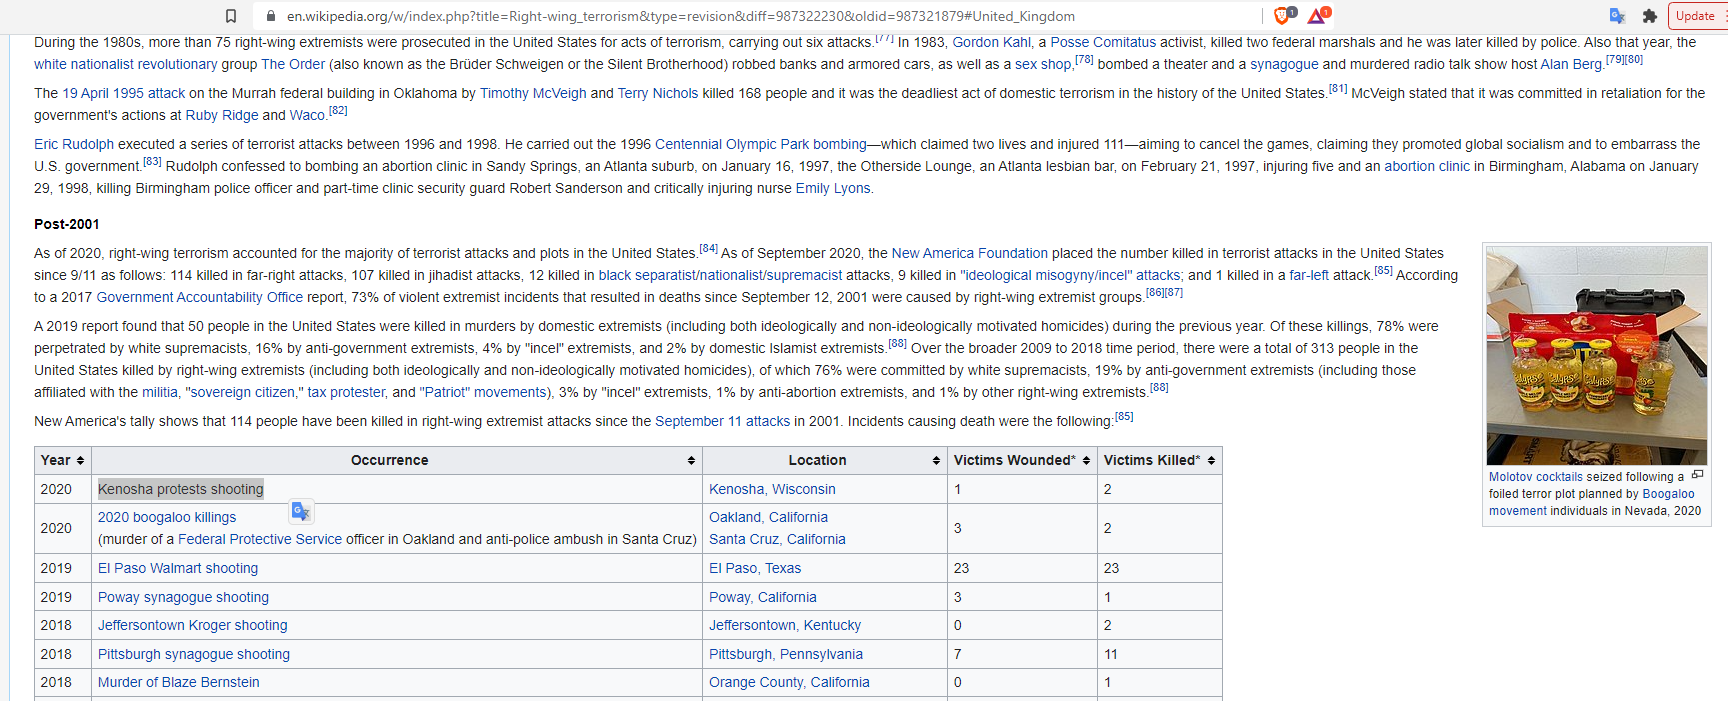Image resolution: width=1728 pixels, height=701 pixels.
Task: Click citation reference [82] after Waco
Action: click(x=338, y=110)
